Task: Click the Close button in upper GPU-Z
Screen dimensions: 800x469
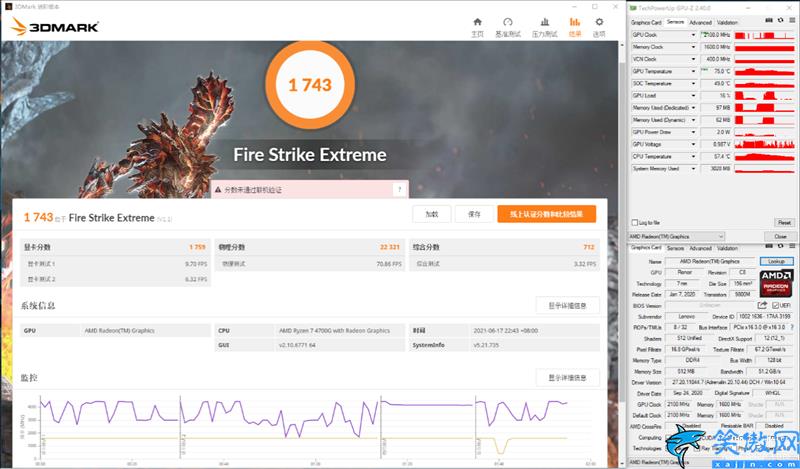Action: 780,237
